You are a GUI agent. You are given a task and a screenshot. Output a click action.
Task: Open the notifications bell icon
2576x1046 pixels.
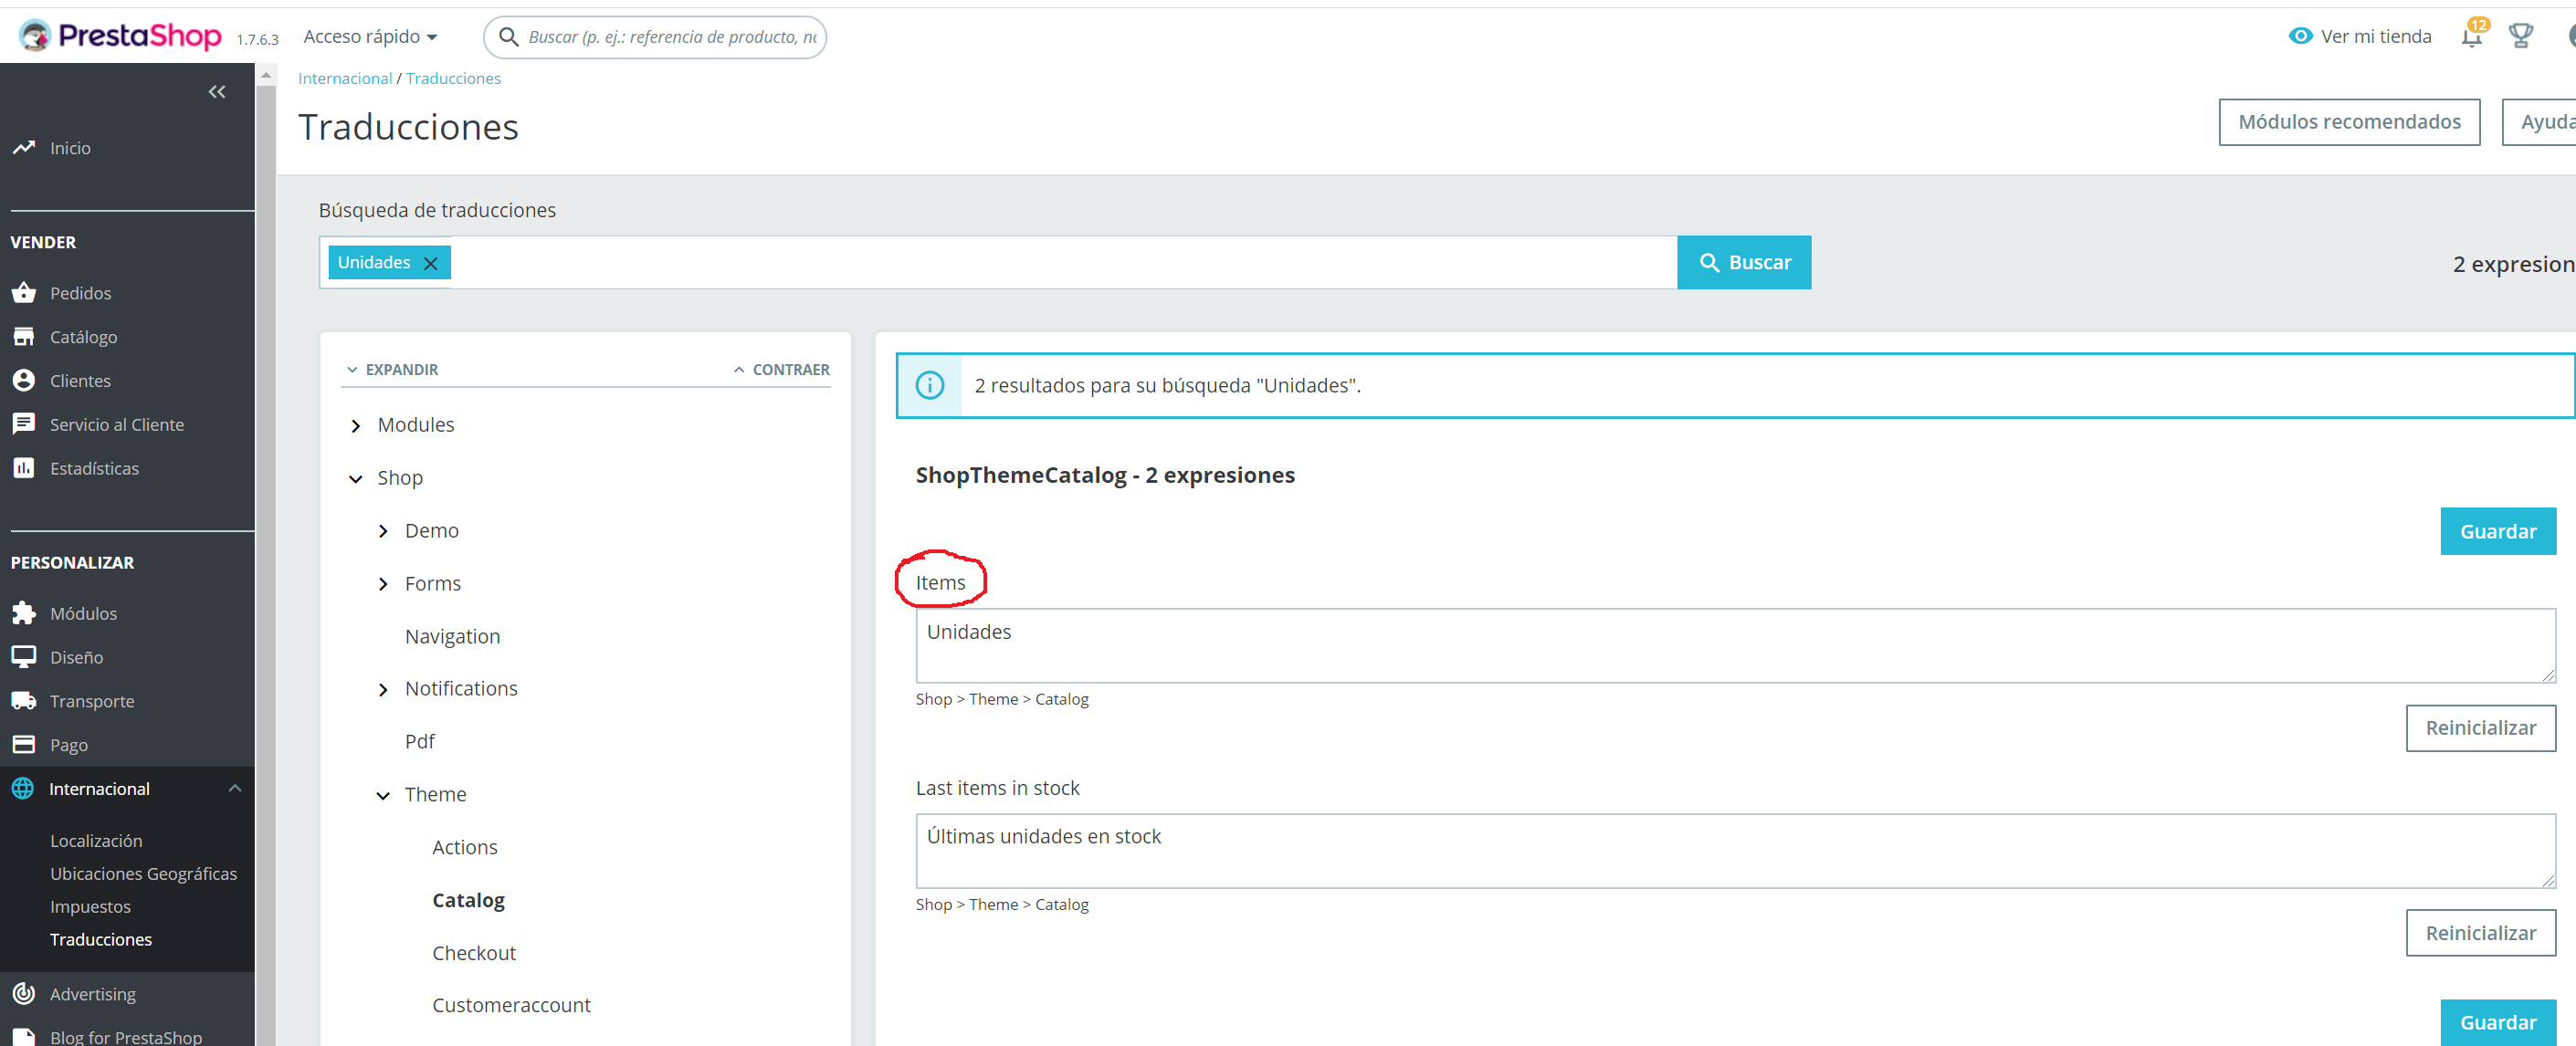pyautogui.click(x=2471, y=37)
